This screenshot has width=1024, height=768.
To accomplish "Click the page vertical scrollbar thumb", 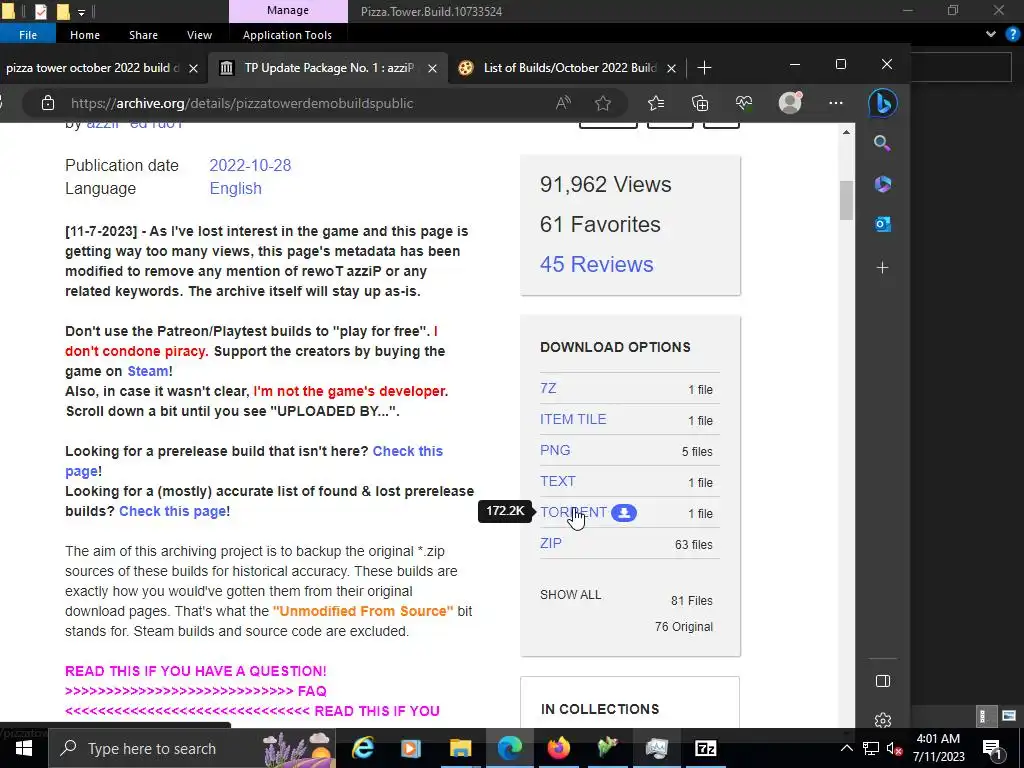I will [x=846, y=200].
